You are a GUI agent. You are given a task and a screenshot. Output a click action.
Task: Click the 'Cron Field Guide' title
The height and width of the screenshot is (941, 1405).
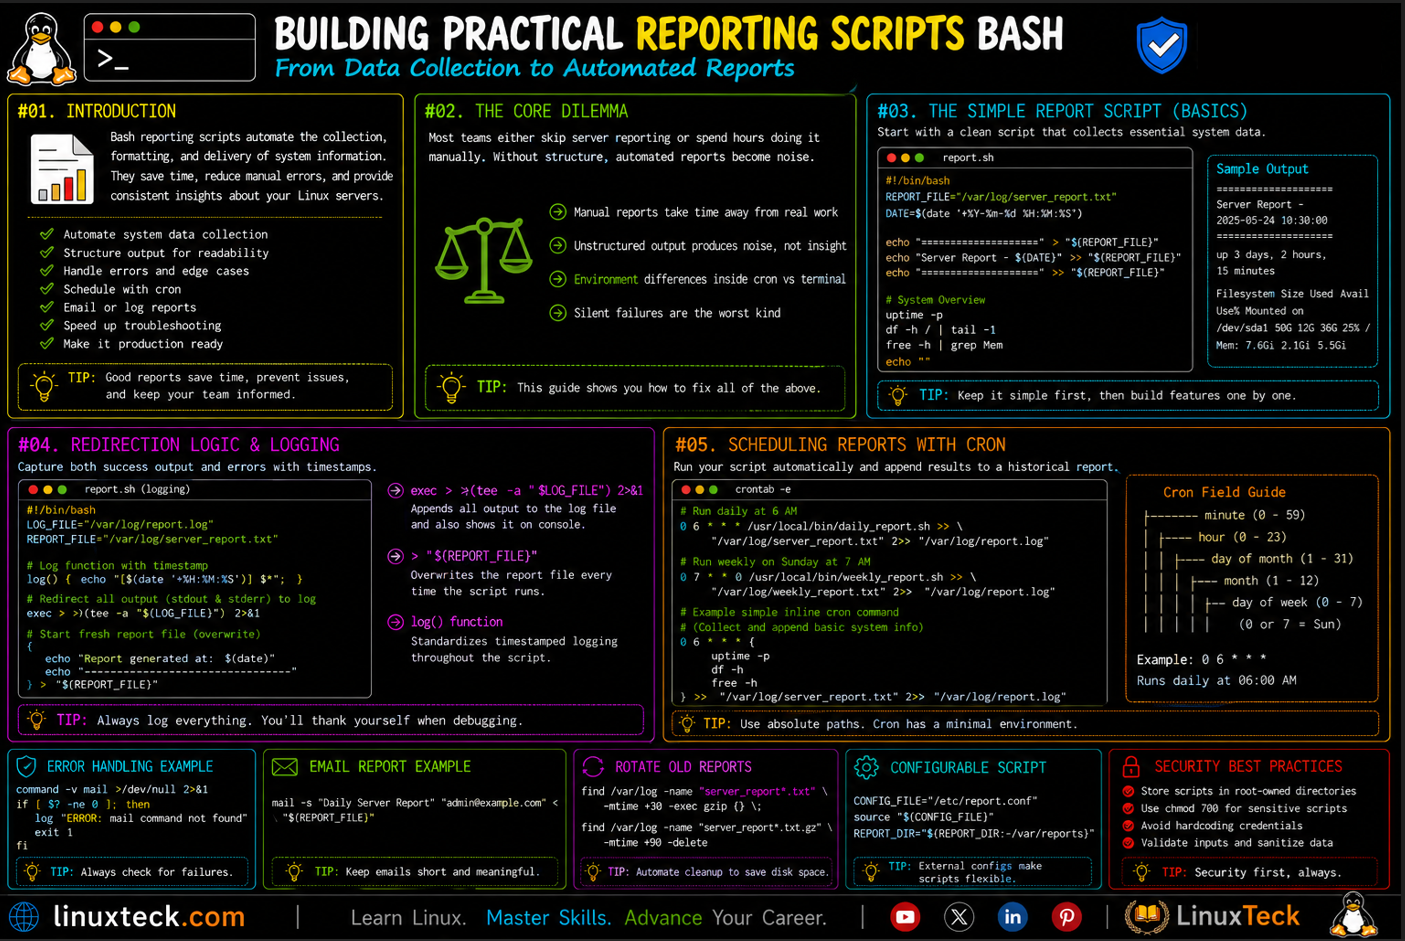coord(1224,492)
